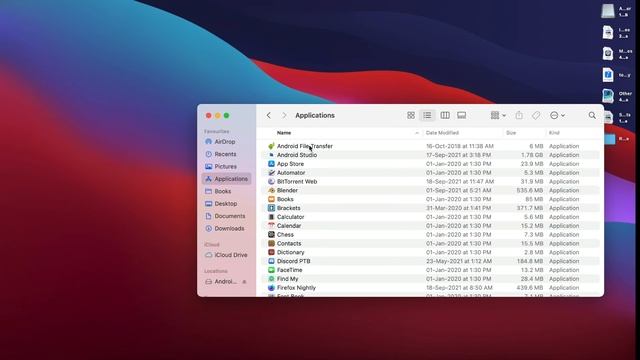The image size is (640, 360).
Task: Go forward with the right chevron
Action: [284, 116]
